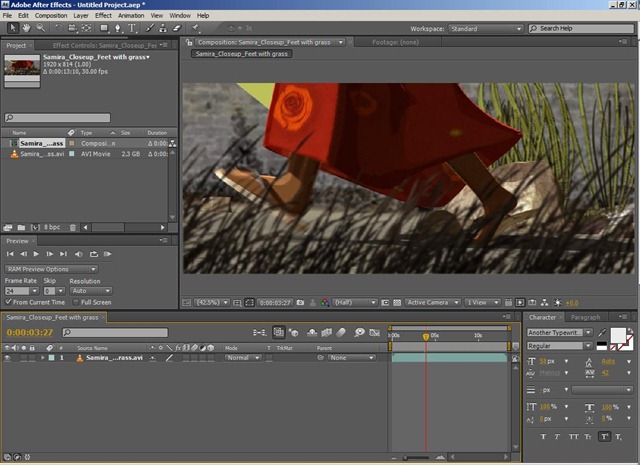
Task: Hide the Samira layer video eye
Action: (x=7, y=358)
